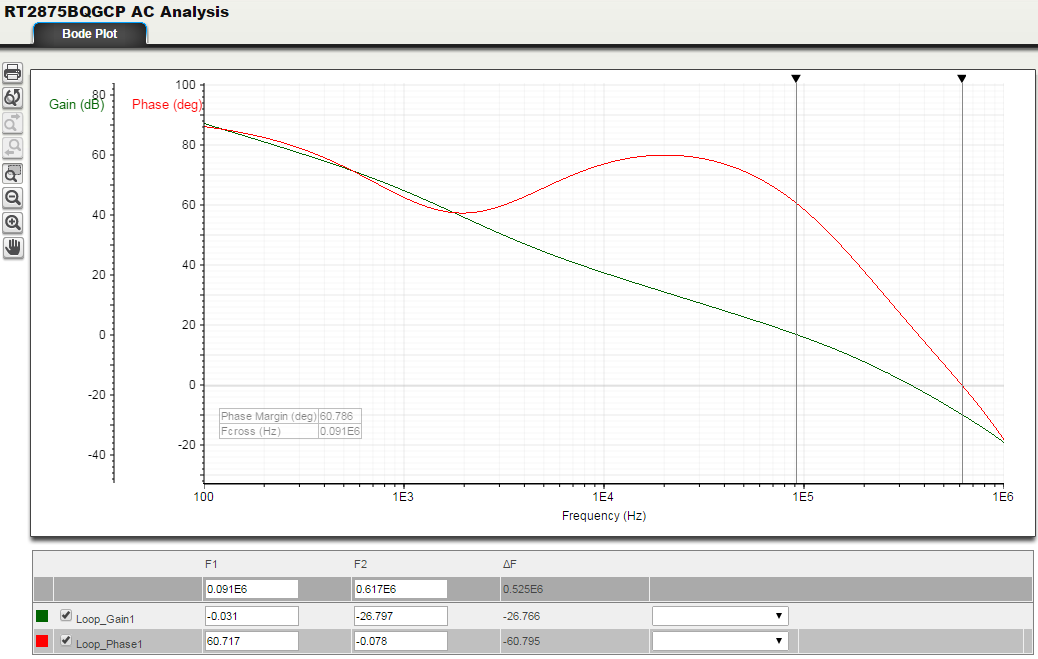Click the Print icon in toolbar
The image size is (1038, 659).
click(13, 72)
